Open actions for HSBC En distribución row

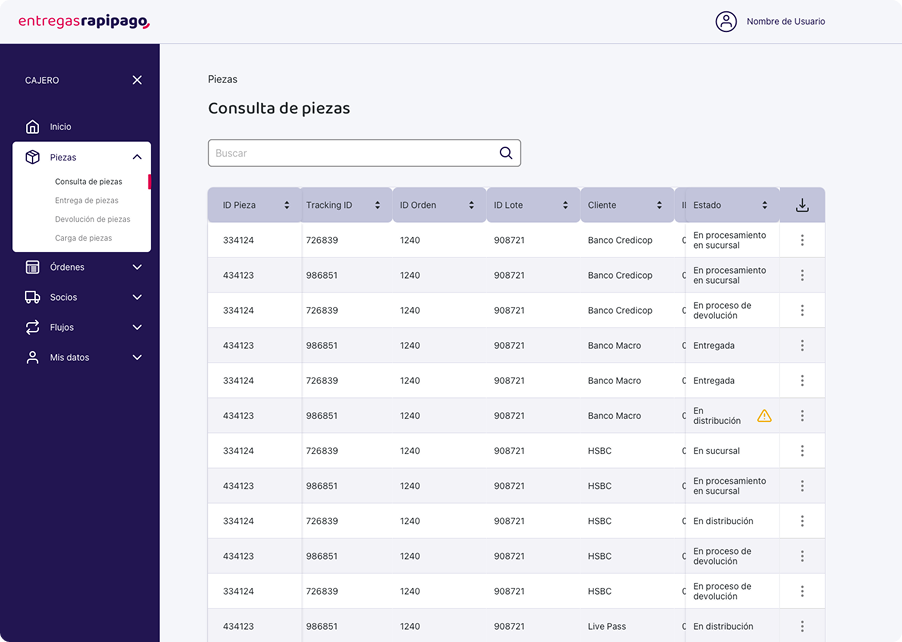(x=802, y=521)
